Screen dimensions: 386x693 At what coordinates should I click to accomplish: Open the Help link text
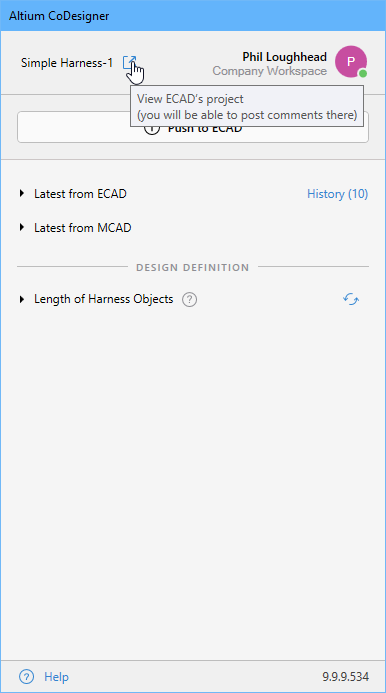(56, 677)
